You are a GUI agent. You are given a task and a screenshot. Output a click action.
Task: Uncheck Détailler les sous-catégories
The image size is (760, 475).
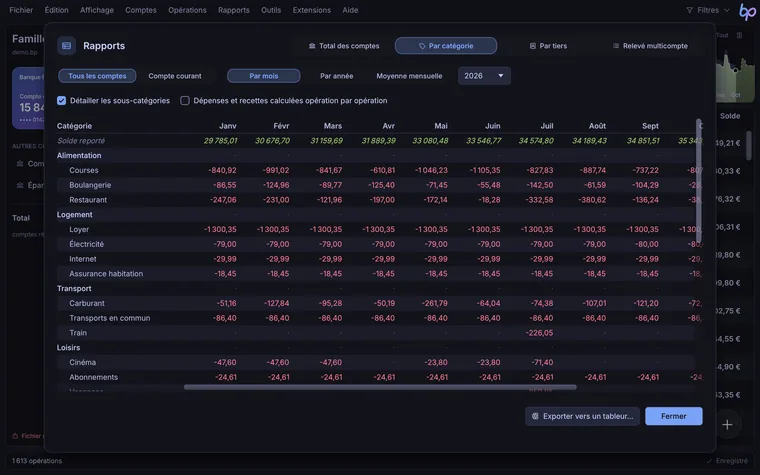[x=62, y=101]
